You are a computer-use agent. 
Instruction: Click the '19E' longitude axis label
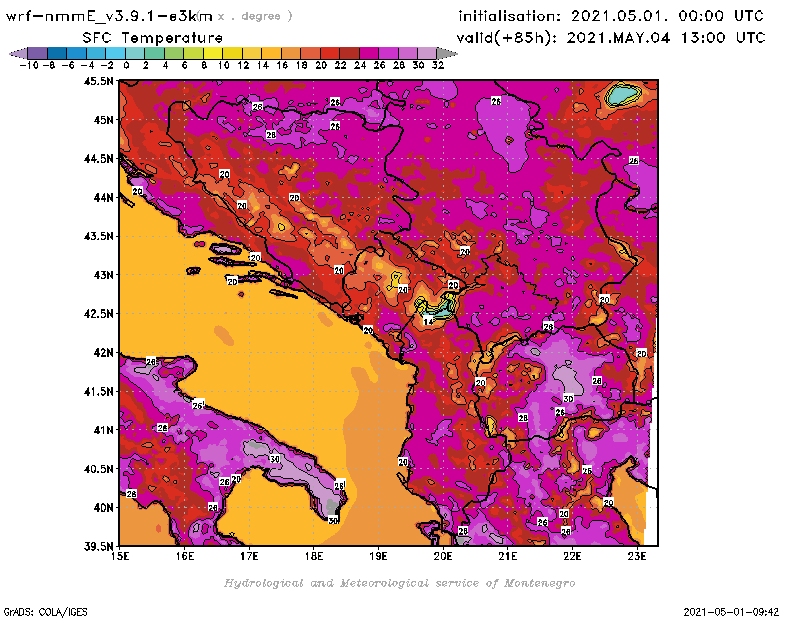[378, 556]
